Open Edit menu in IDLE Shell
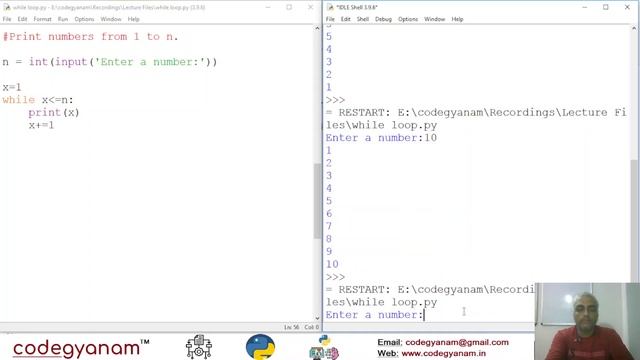 click(346, 19)
